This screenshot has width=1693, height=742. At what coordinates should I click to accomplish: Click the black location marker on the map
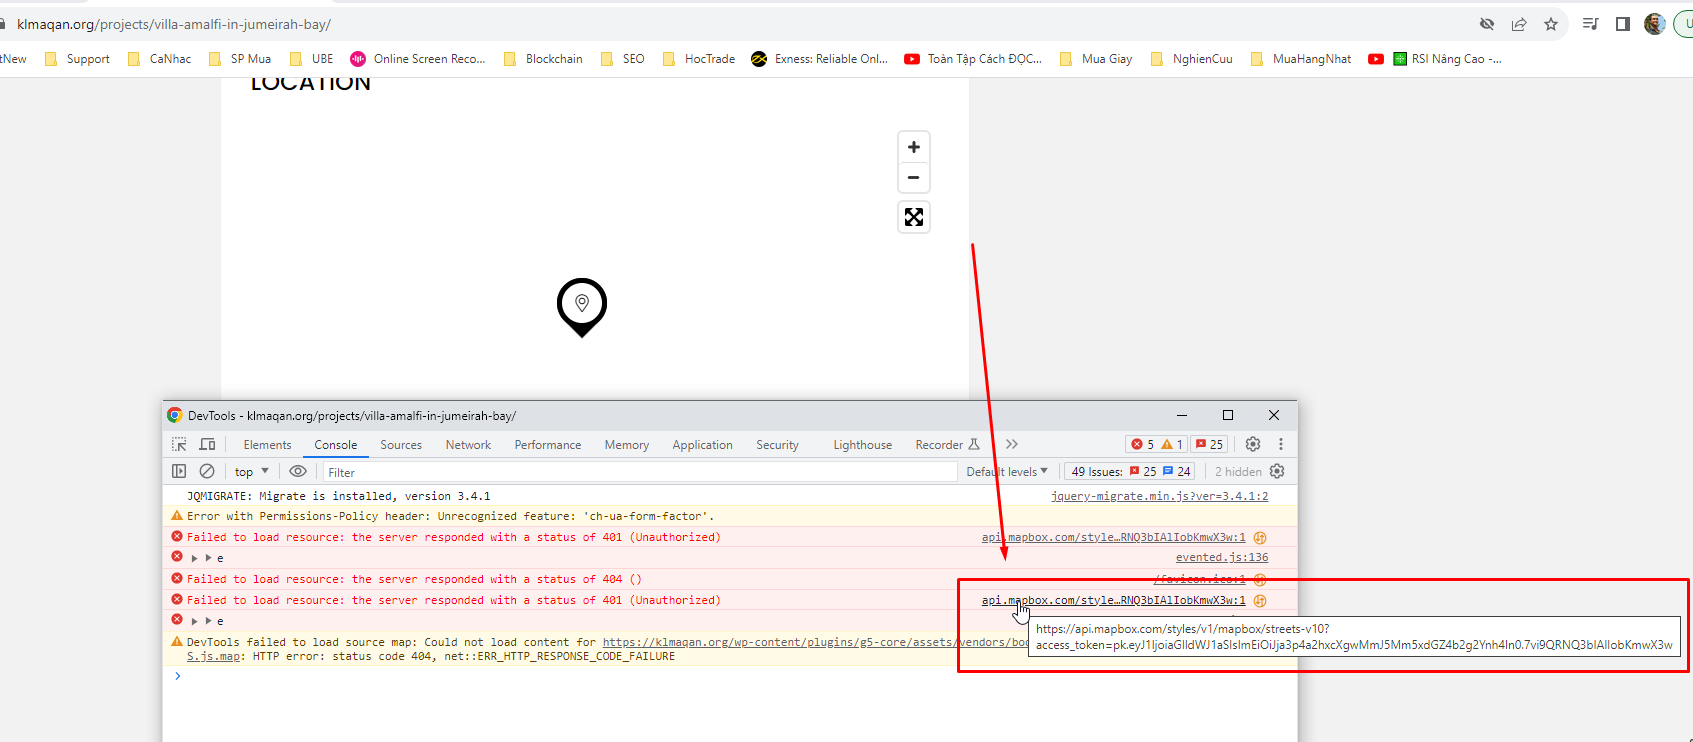[582, 307]
